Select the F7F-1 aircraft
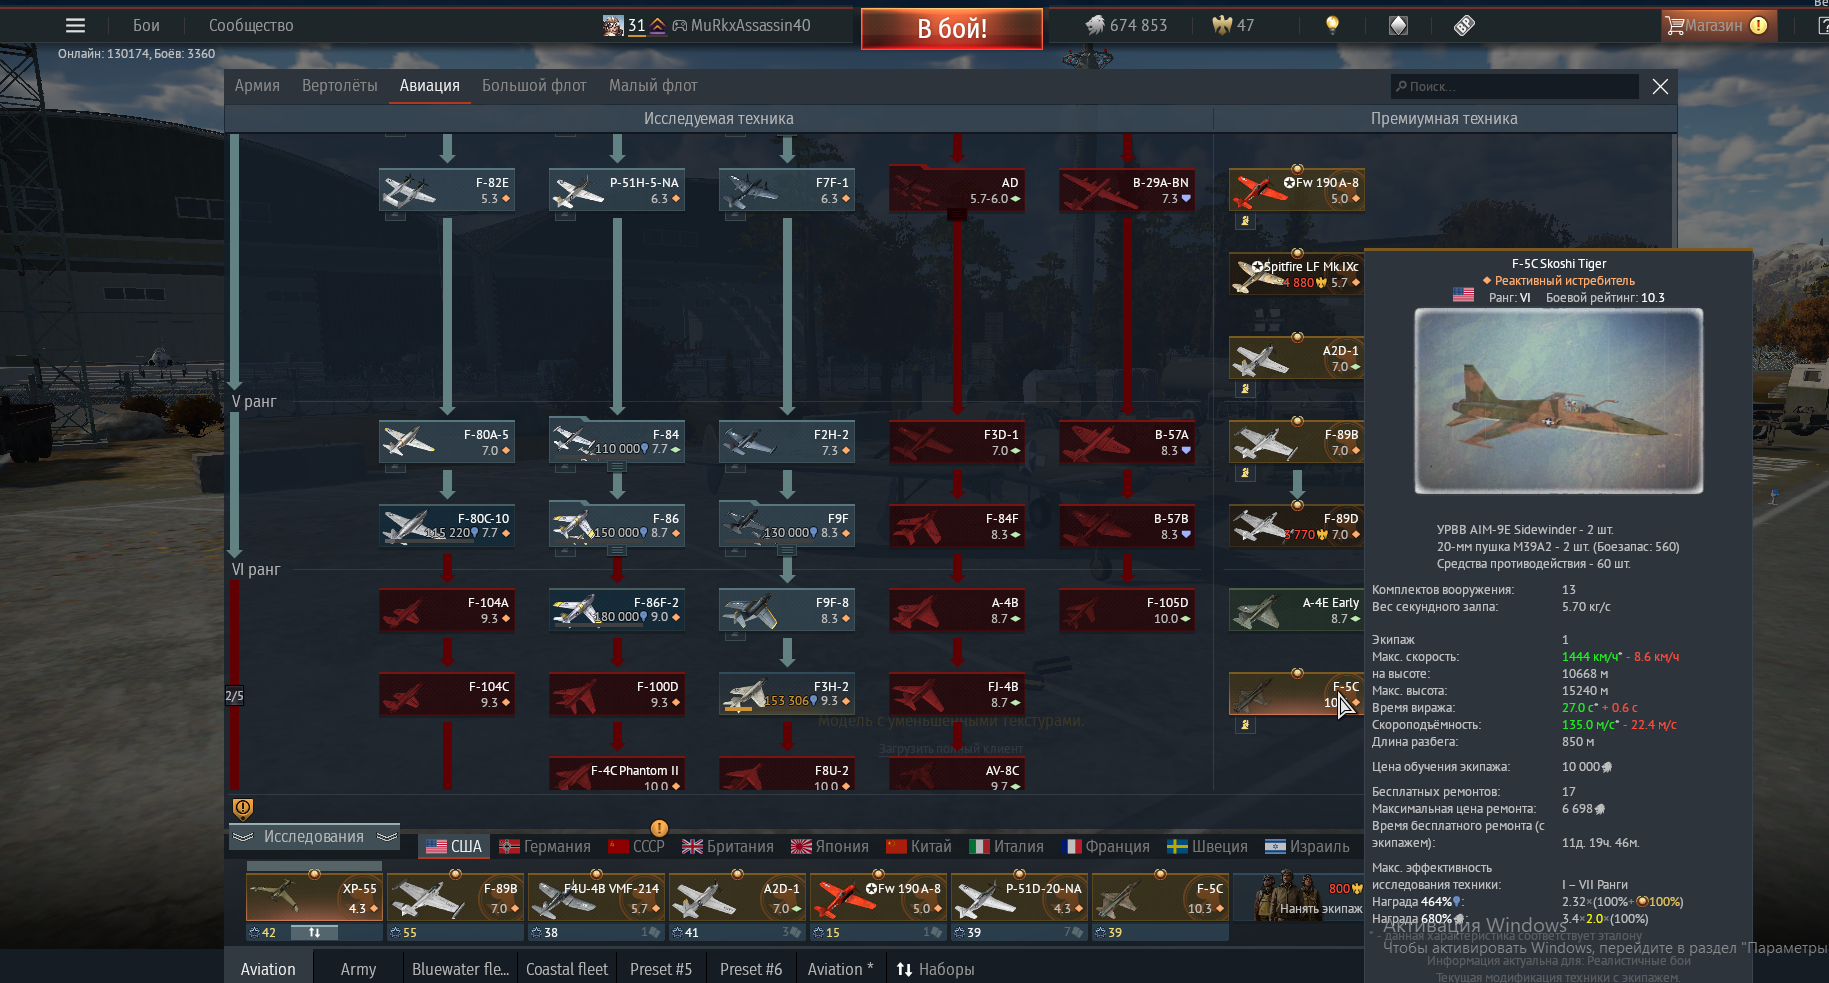Viewport: 1829px width, 983px height. coord(787,190)
